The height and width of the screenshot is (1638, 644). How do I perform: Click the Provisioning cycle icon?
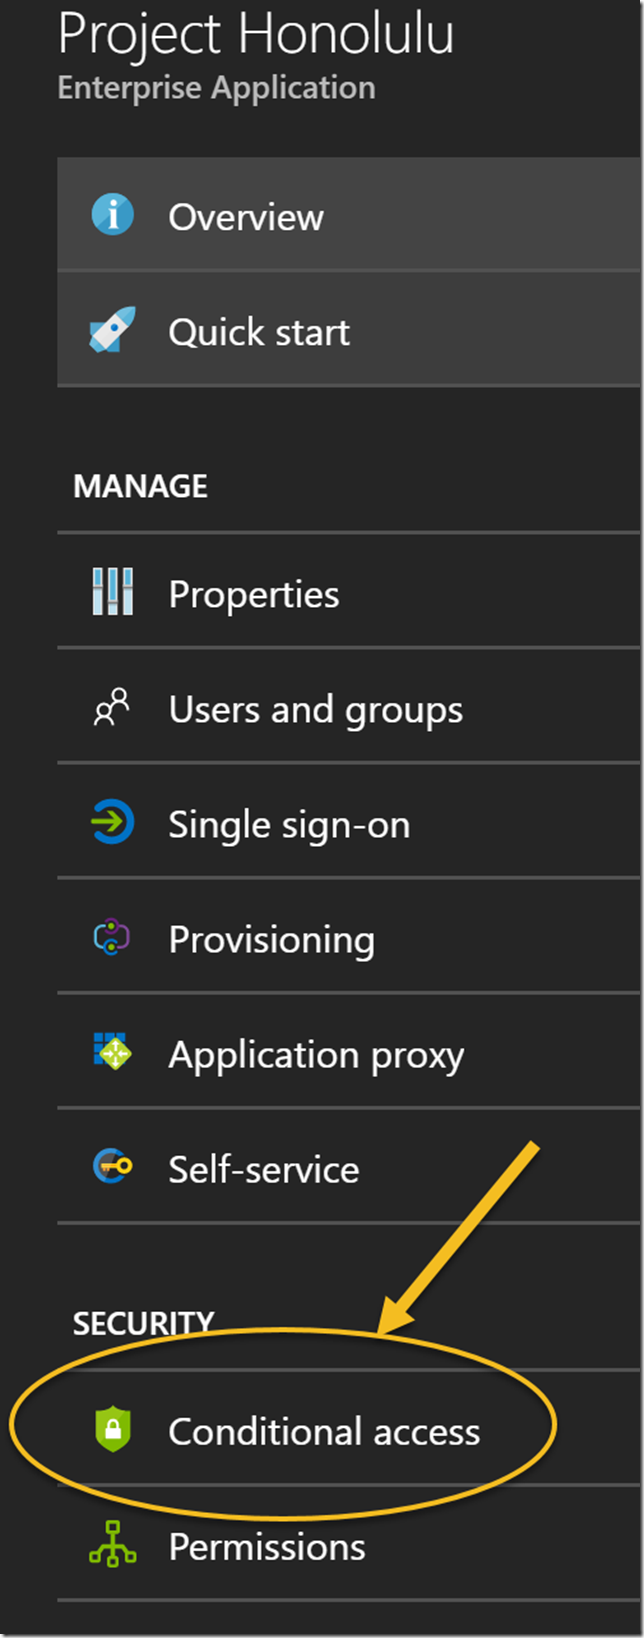[x=112, y=938]
